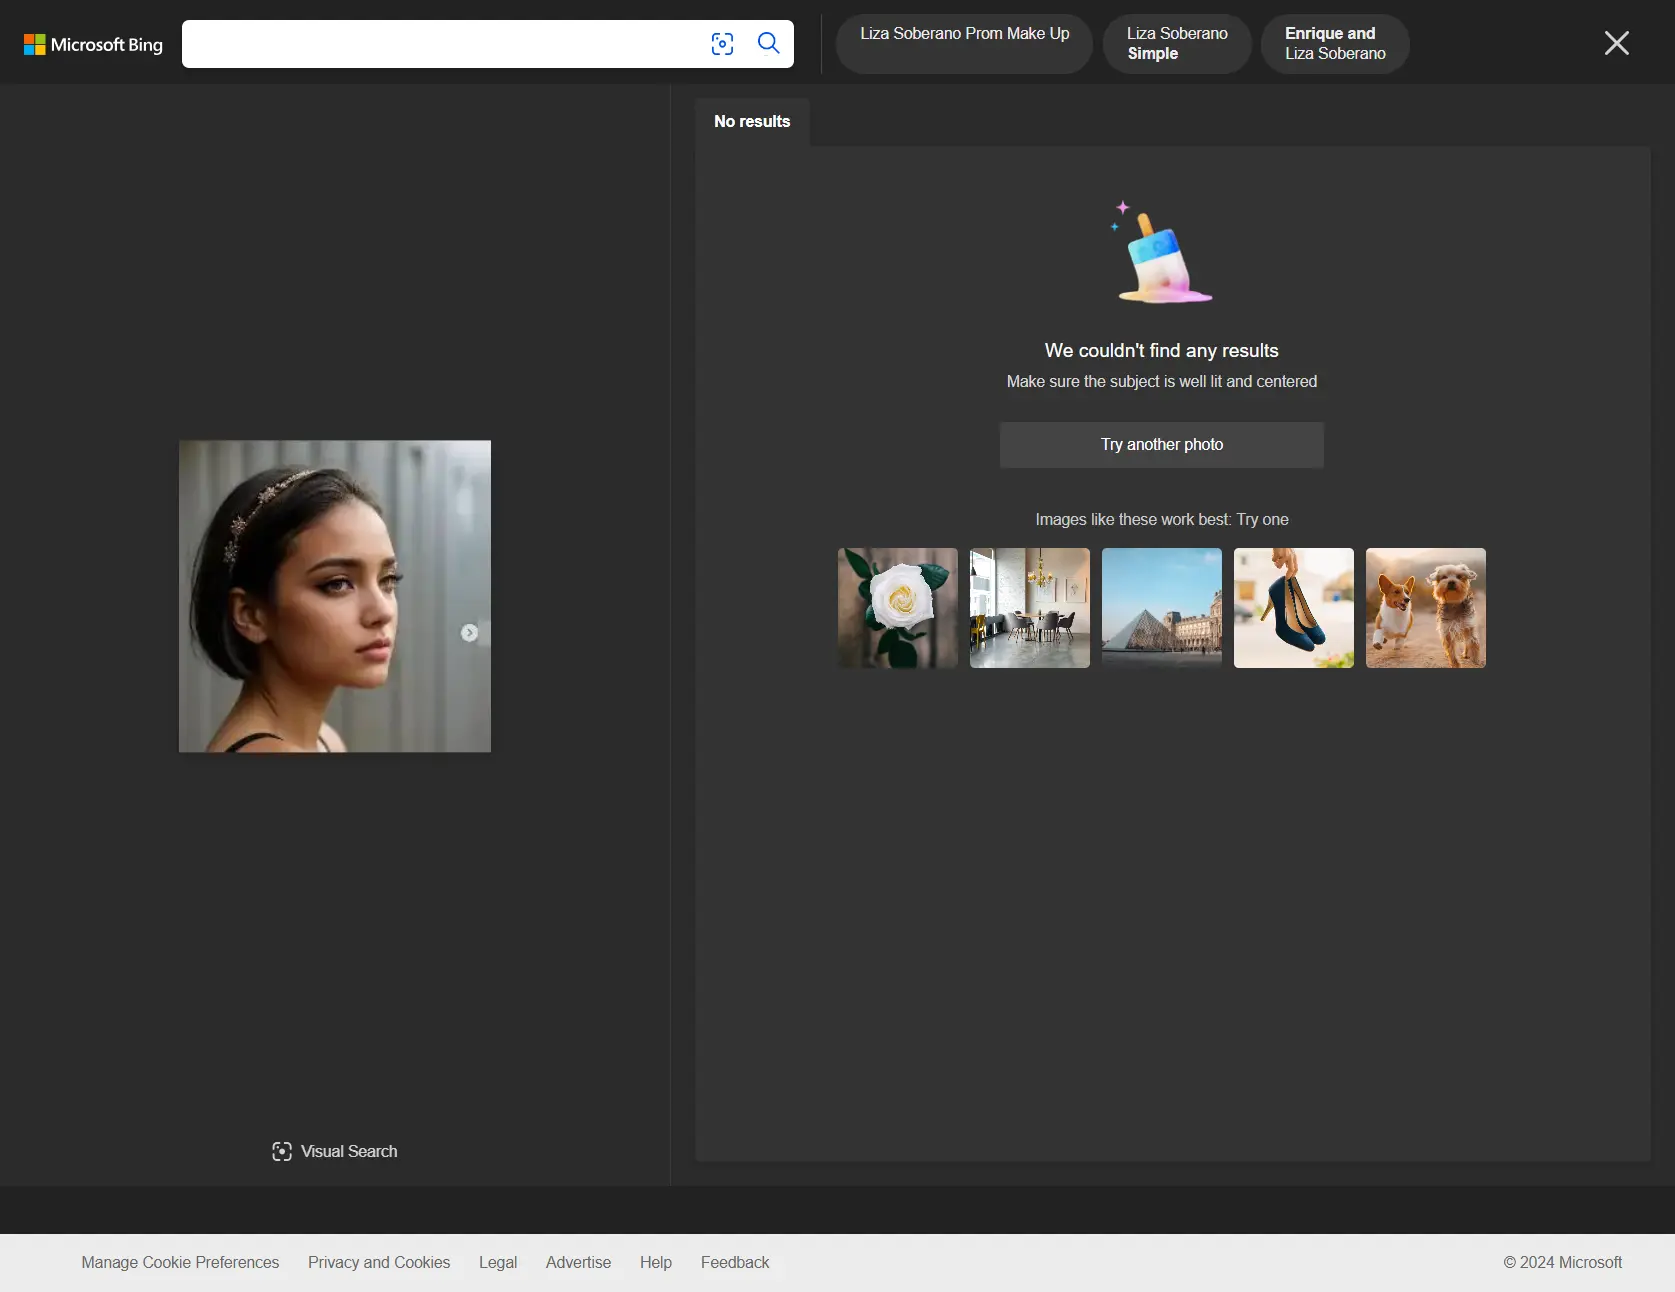This screenshot has height=1292, width=1675.
Task: Click the Microsoft Bing logo
Action: [93, 45]
